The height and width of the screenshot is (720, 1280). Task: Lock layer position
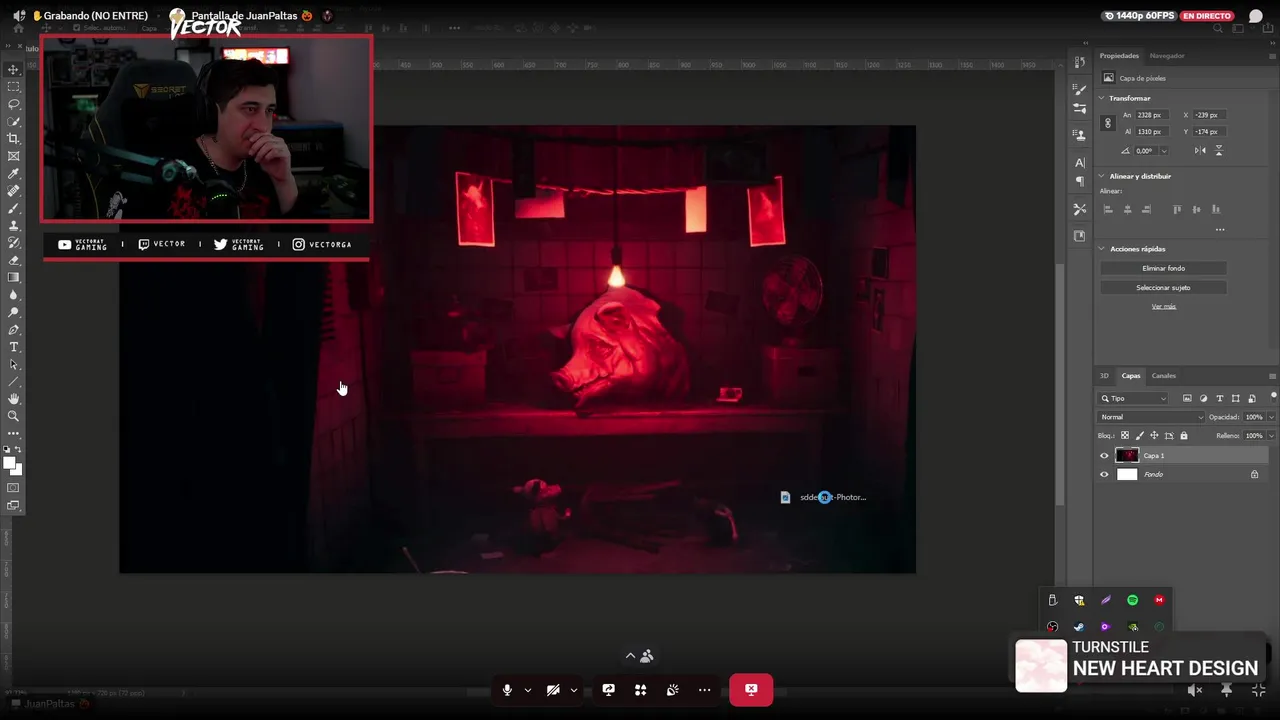coord(1154,436)
